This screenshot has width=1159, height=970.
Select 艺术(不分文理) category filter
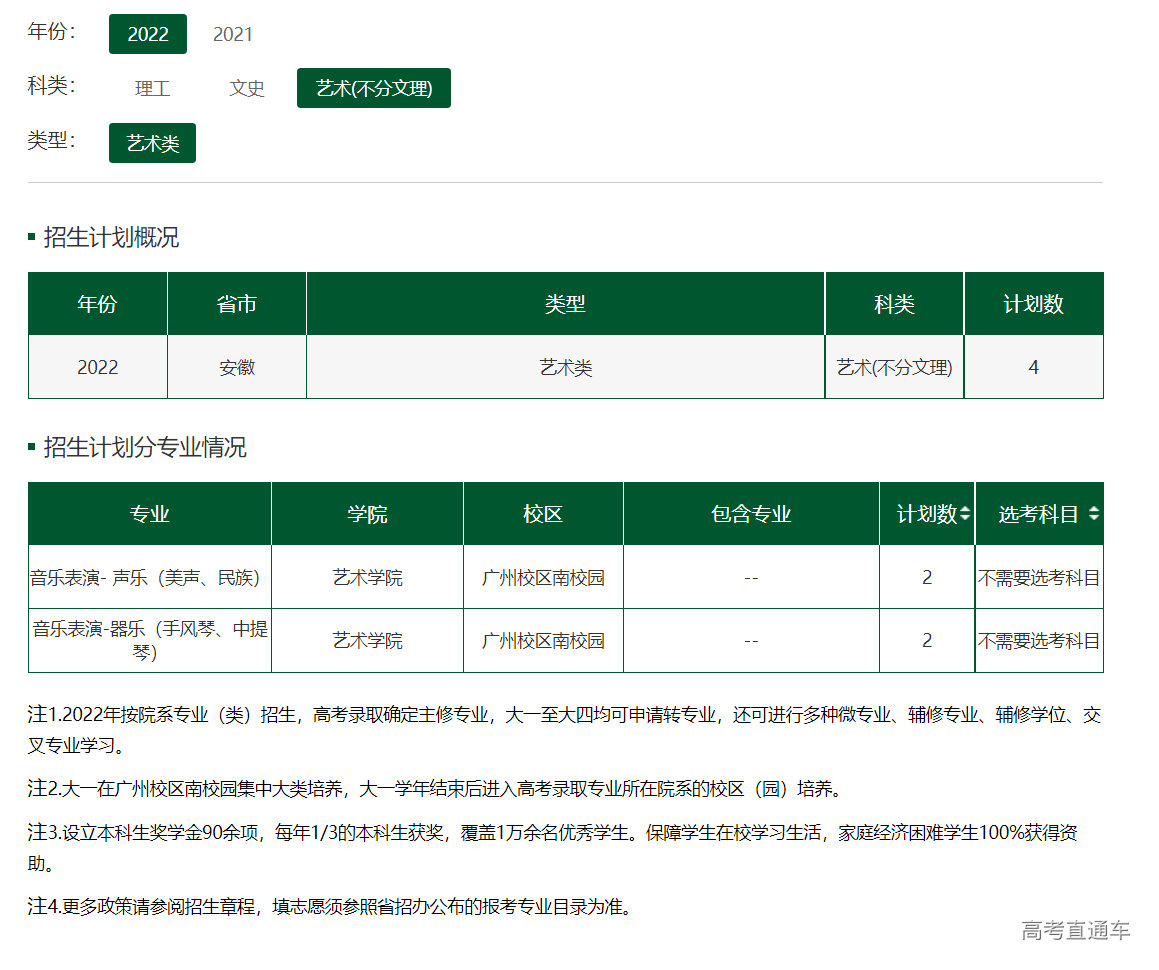[374, 88]
